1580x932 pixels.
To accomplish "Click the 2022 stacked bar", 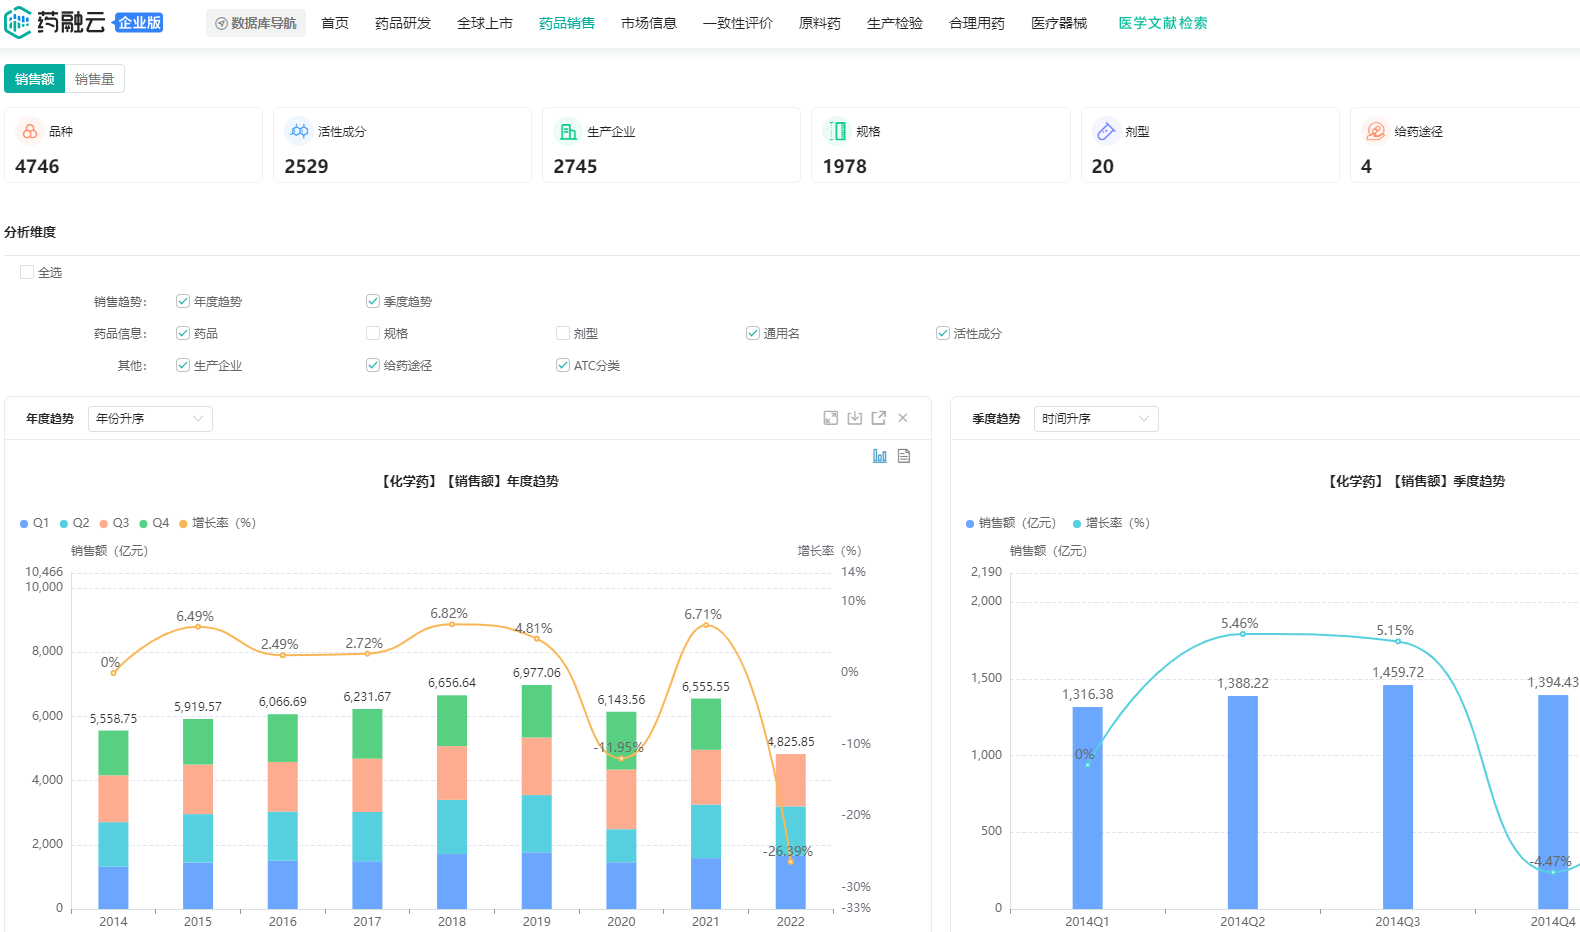I will click(791, 832).
